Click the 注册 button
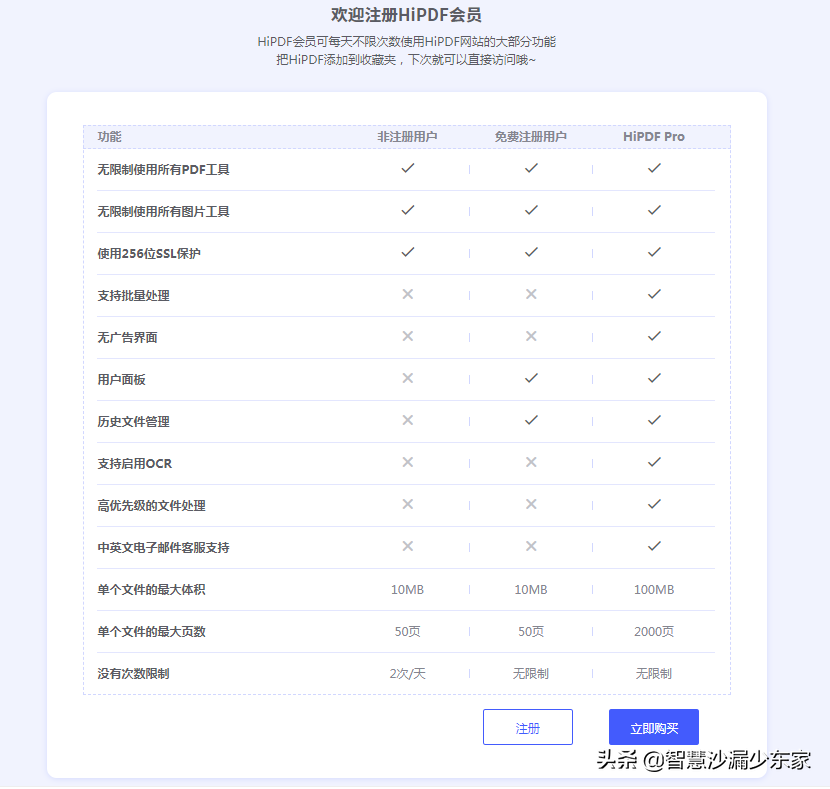The image size is (830, 789). [x=527, y=728]
